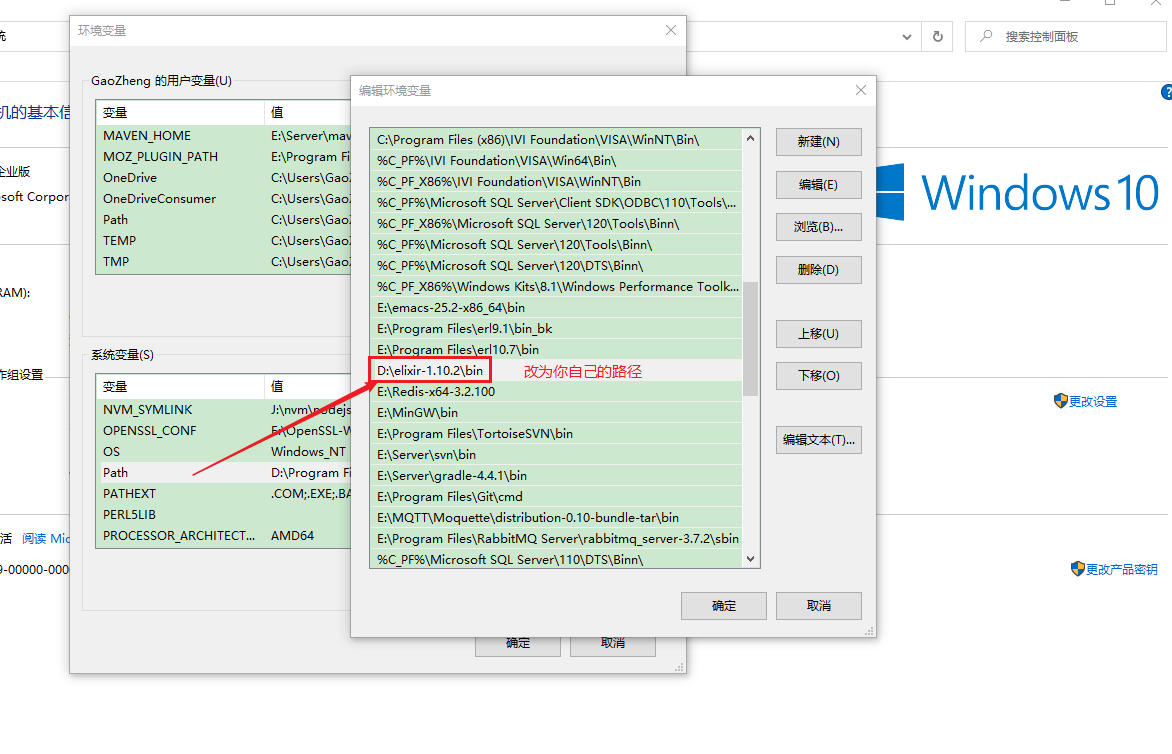Screen dimensions: 1172x754
Task: Select Windows Kits\8.1 Performance Toolkit entry
Action: point(556,287)
